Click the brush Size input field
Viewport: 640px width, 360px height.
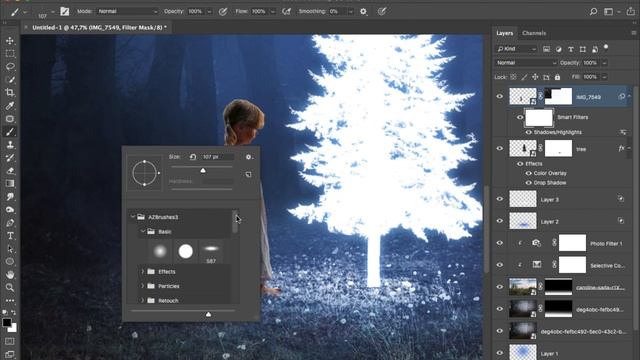click(x=217, y=157)
